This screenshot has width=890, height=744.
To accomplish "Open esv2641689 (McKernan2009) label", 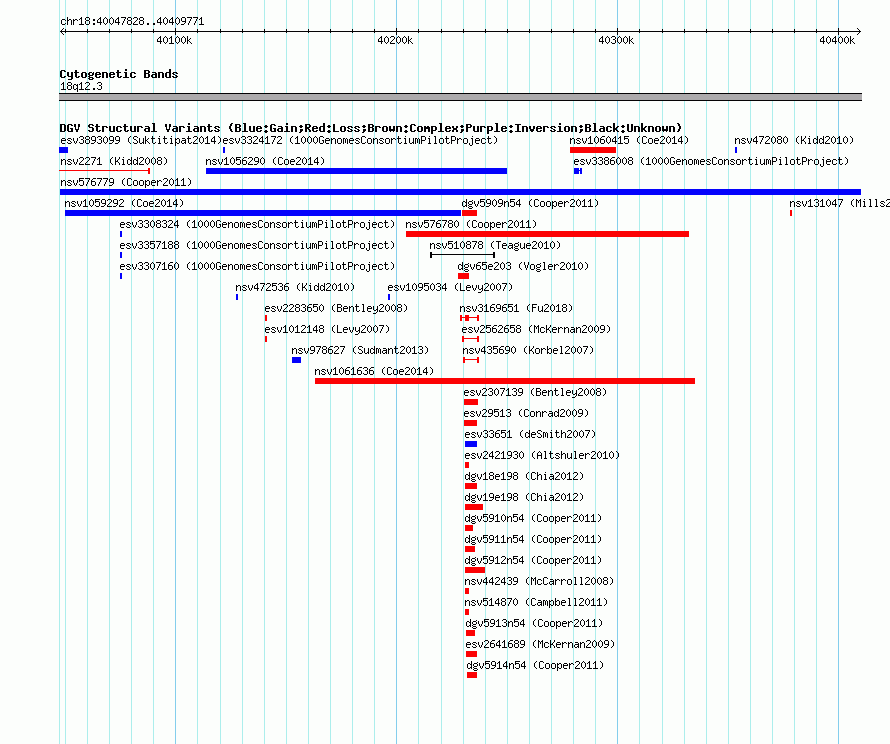I will [540, 644].
